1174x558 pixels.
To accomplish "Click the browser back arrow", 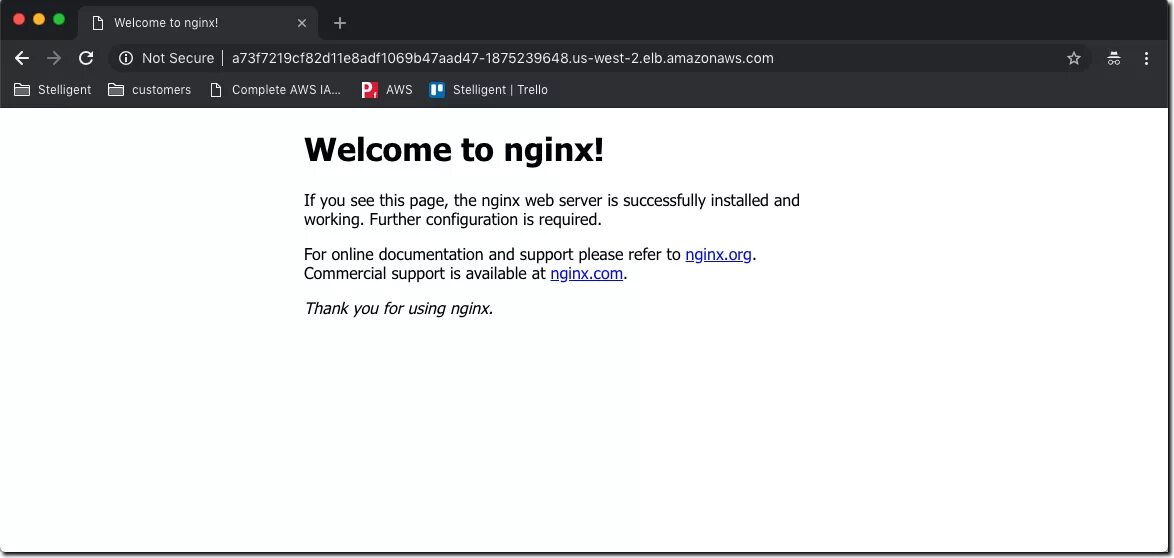I will tap(22, 58).
